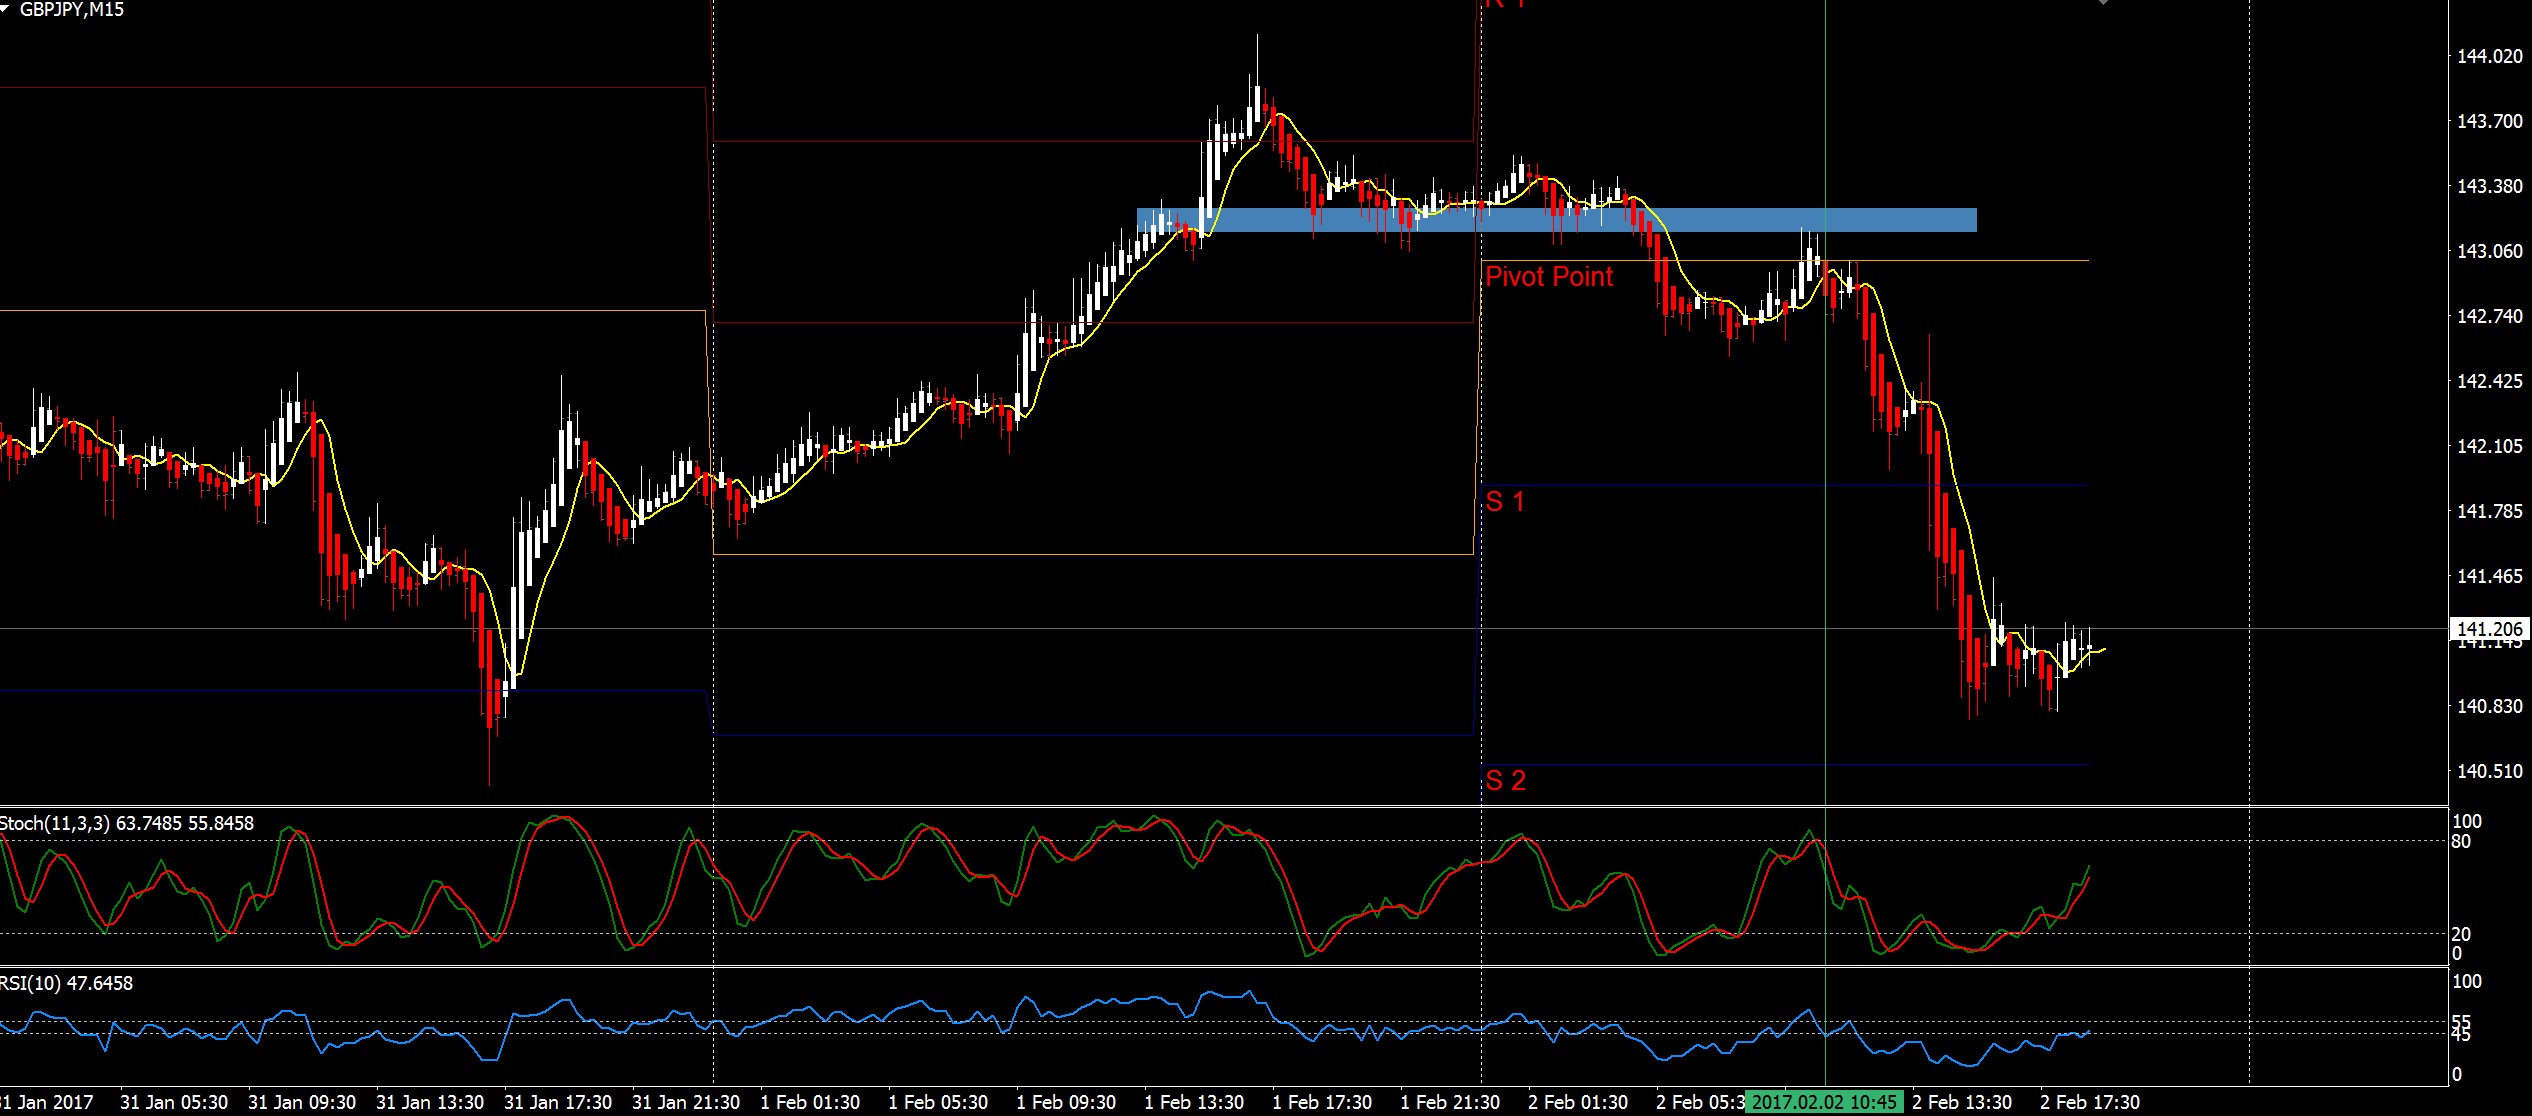The width and height of the screenshot is (2532, 1116).
Task: Click the current price tag 141.206
Action: (2489, 629)
